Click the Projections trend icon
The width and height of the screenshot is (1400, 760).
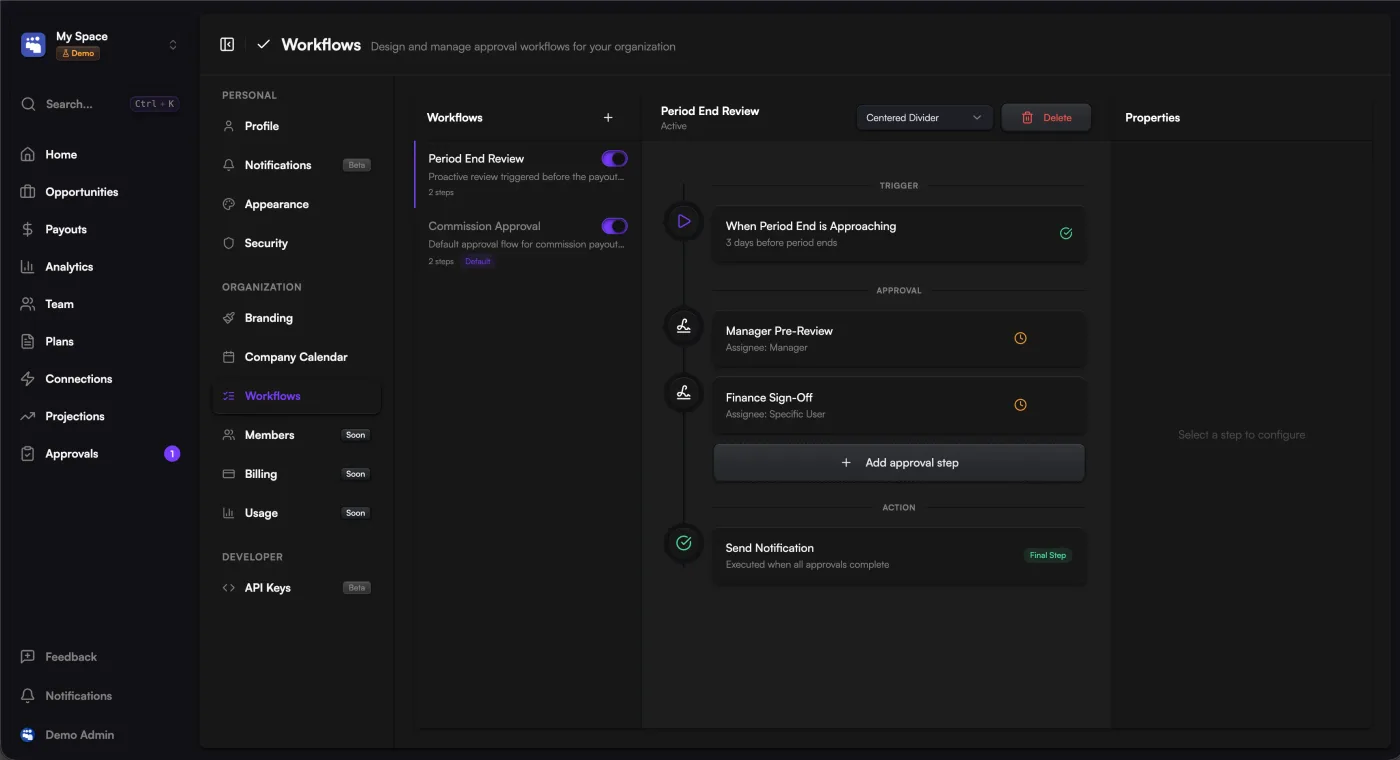click(28, 416)
